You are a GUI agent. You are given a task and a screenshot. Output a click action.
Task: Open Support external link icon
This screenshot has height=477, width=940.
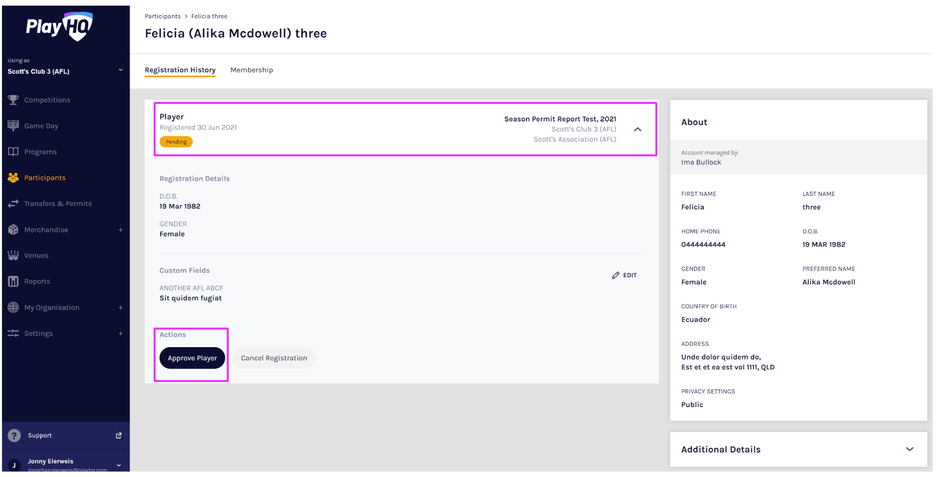click(x=118, y=436)
